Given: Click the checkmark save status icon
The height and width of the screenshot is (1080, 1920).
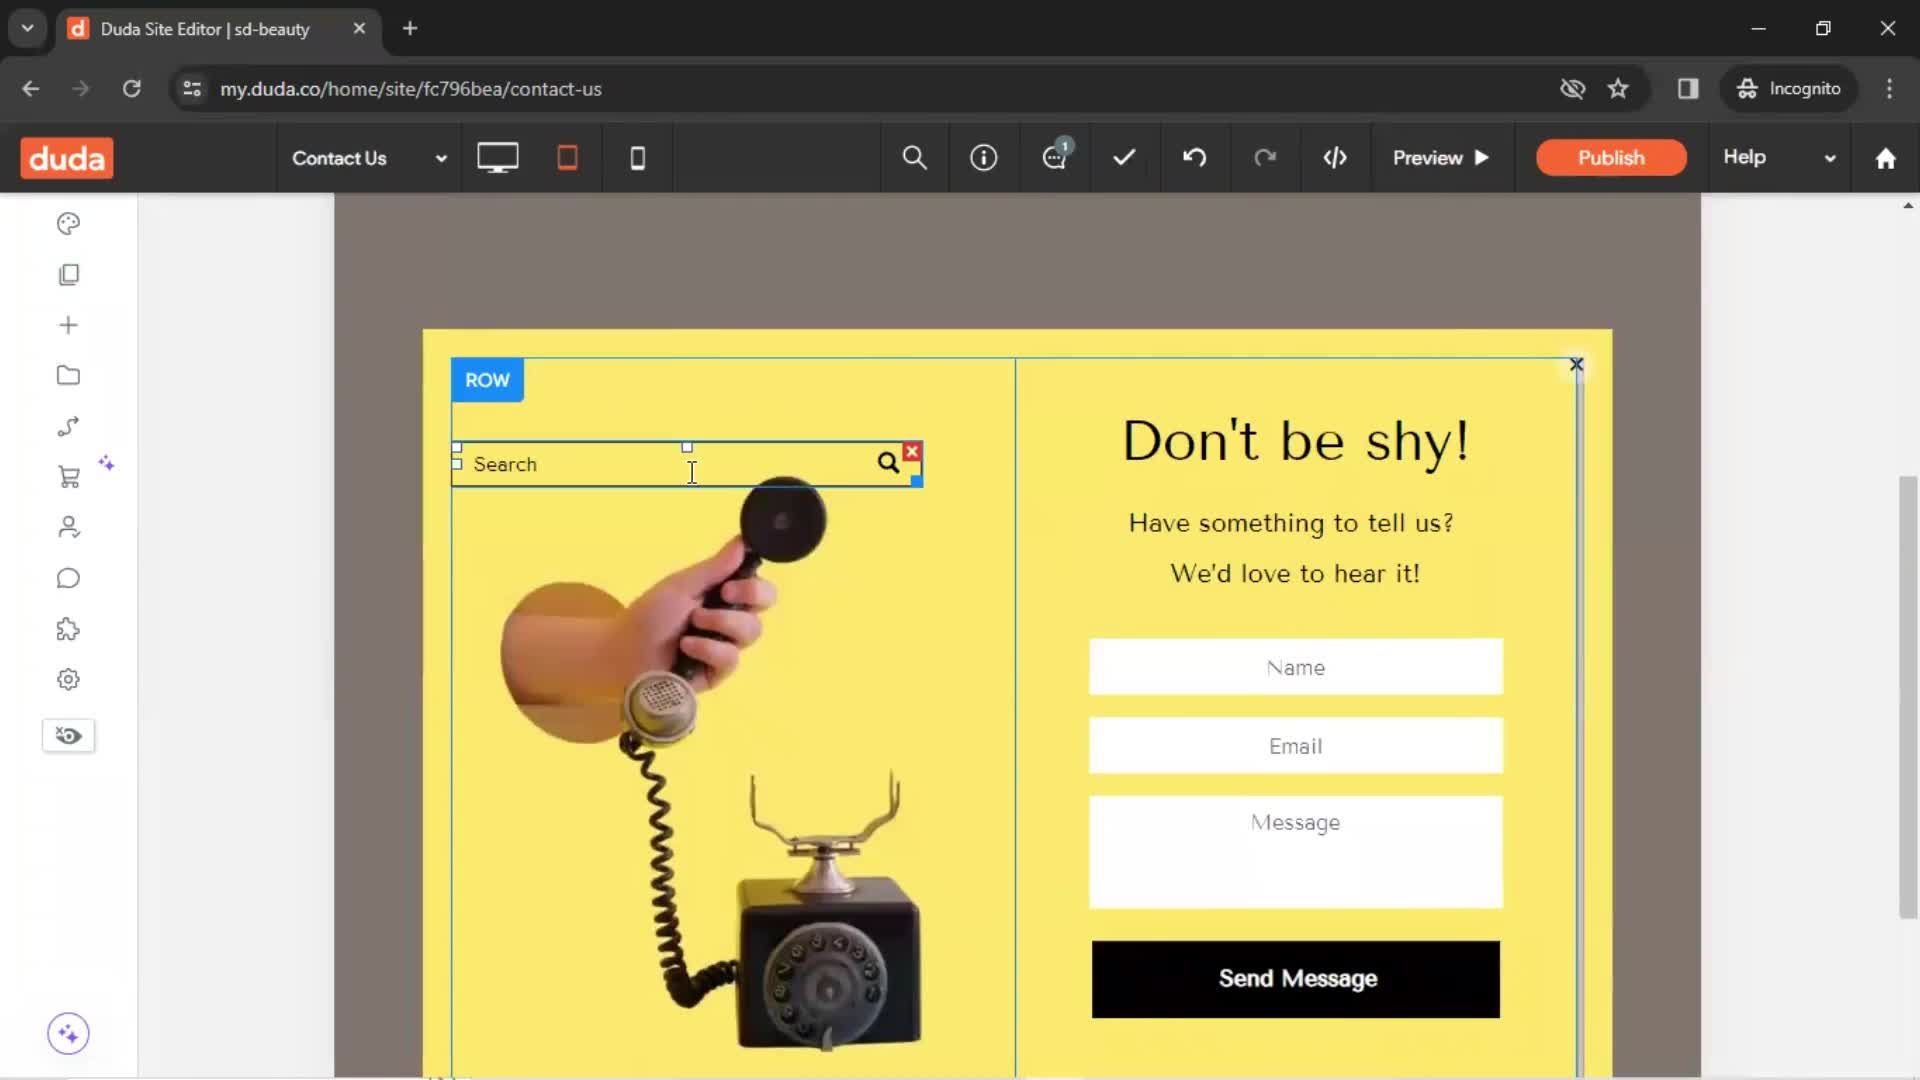Looking at the screenshot, I should [x=1124, y=158].
